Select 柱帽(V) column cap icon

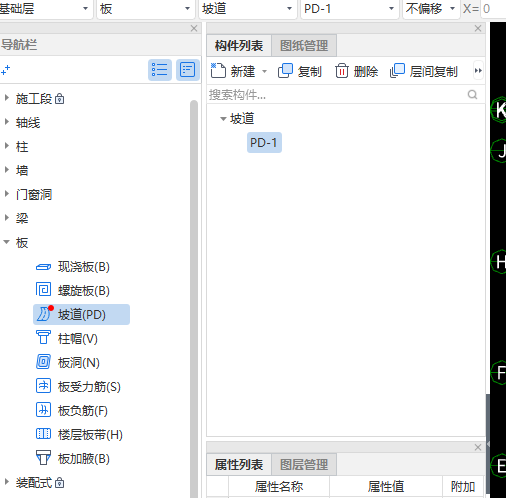(x=43, y=337)
